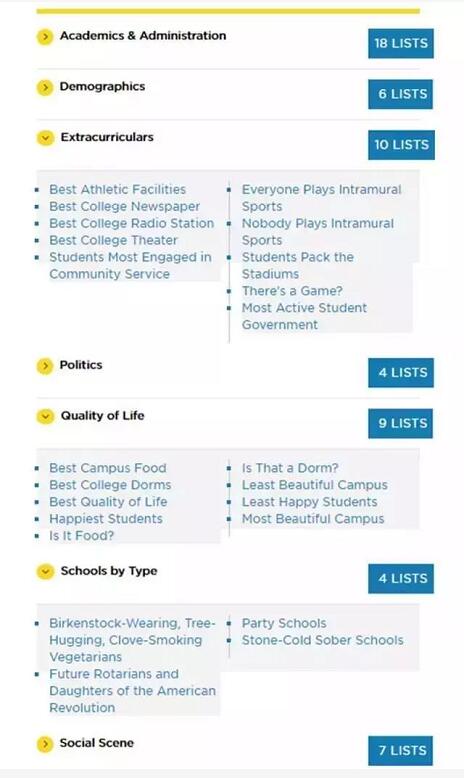
Task: Open the Stone-Cold Sober Schools link
Action: (x=323, y=640)
